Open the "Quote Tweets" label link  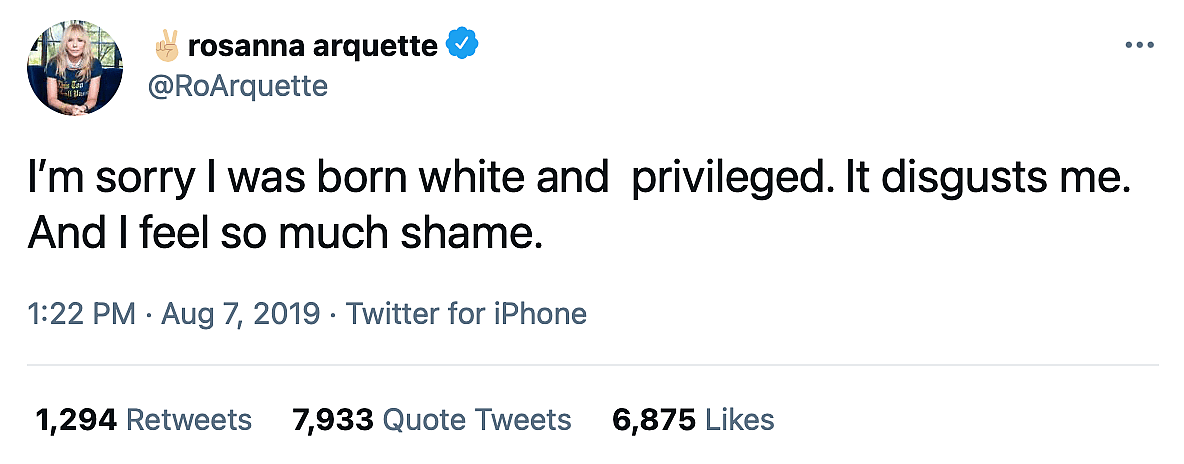click(478, 419)
